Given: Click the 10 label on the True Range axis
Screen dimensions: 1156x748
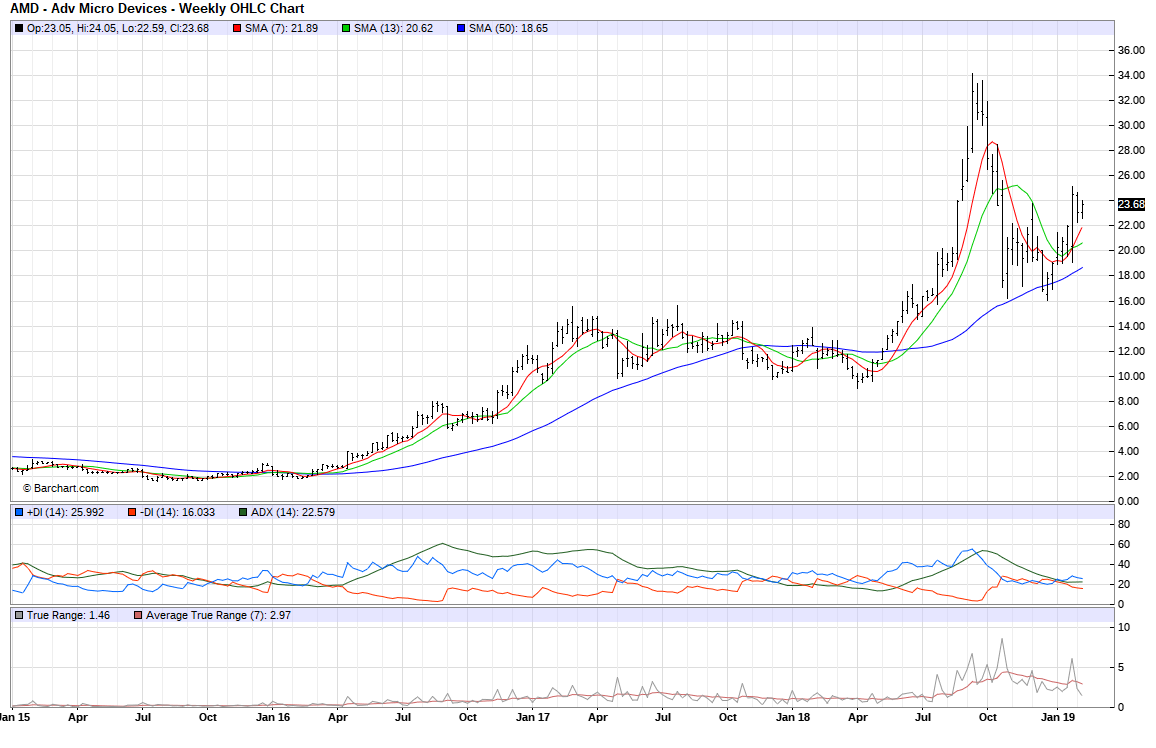Looking at the screenshot, I should (1124, 628).
